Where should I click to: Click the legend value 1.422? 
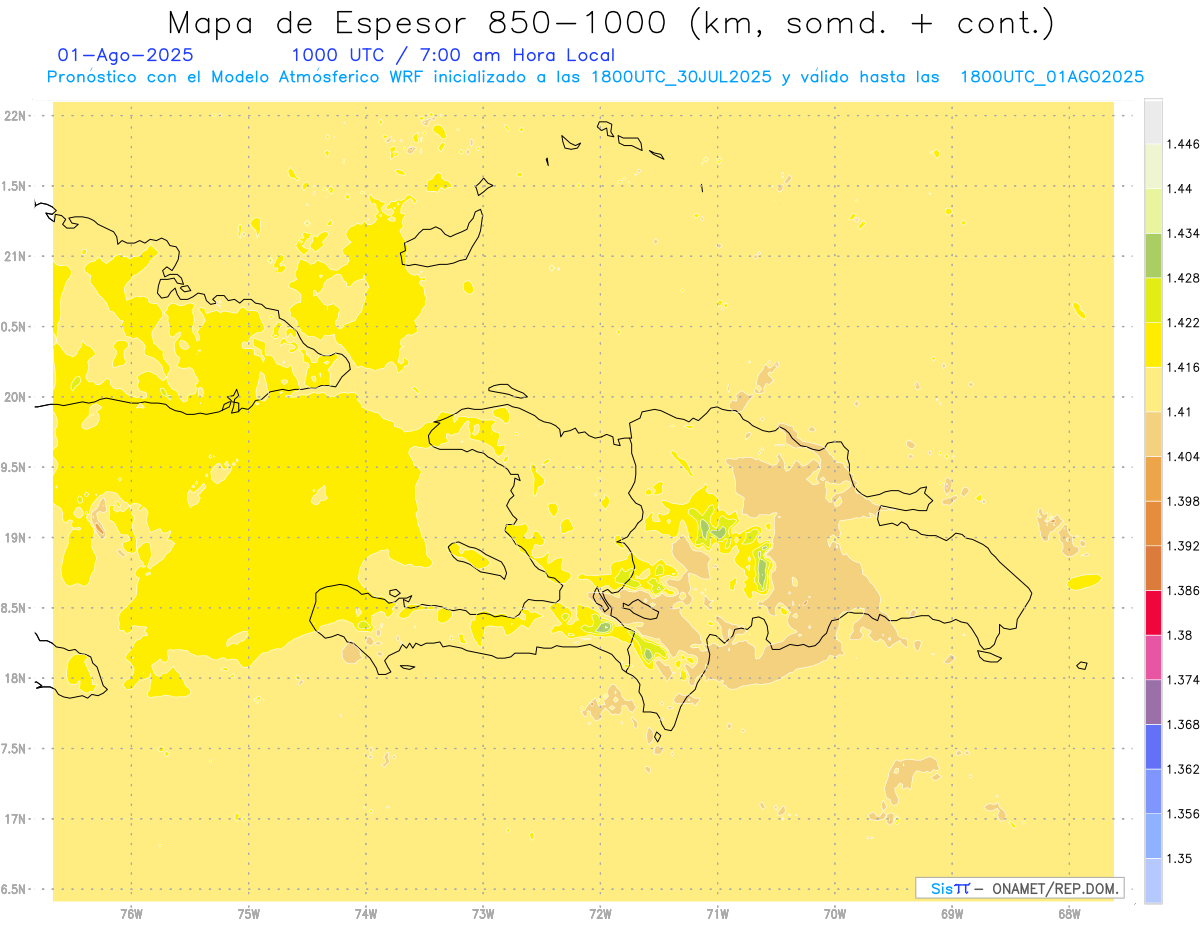click(x=1182, y=323)
